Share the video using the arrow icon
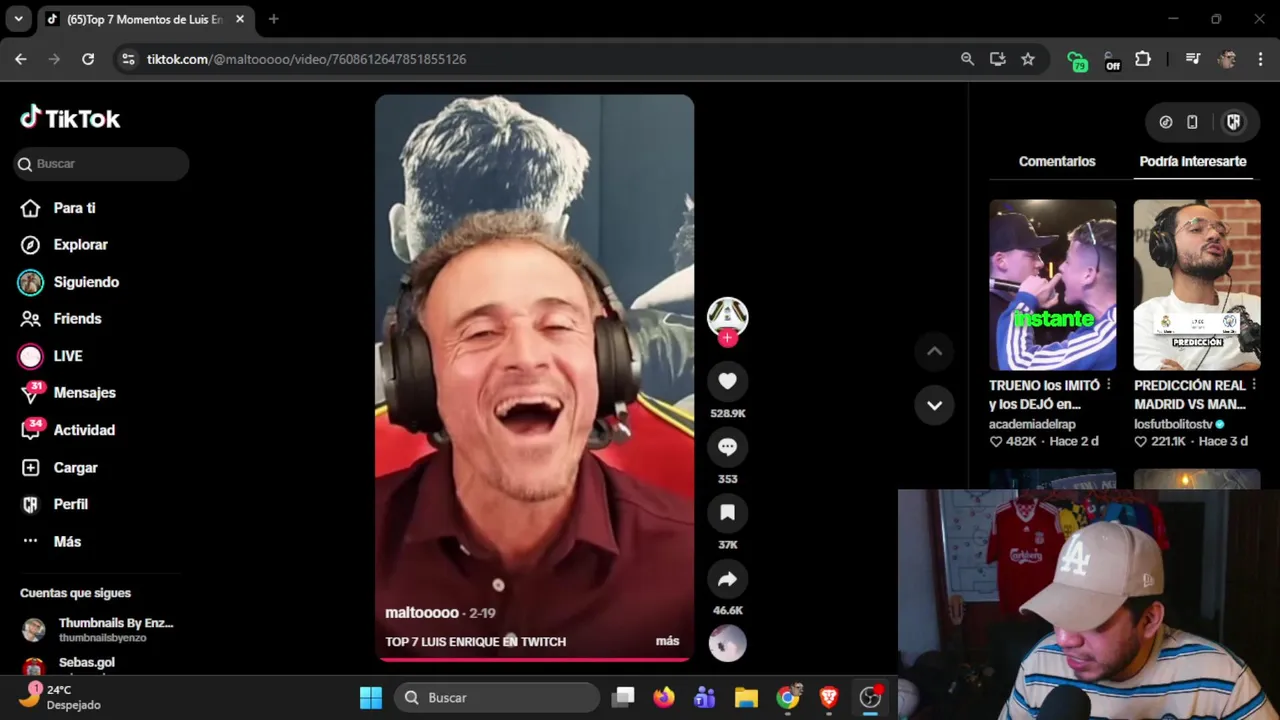The image size is (1280, 720). point(727,579)
